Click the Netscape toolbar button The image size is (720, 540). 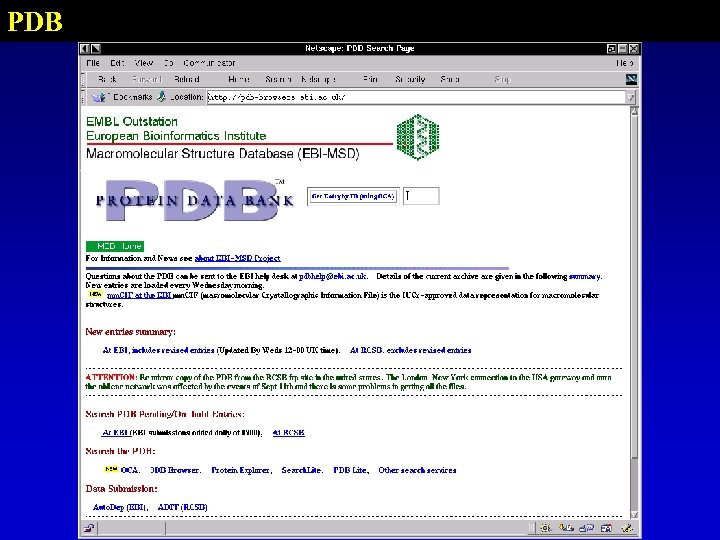coord(318,79)
